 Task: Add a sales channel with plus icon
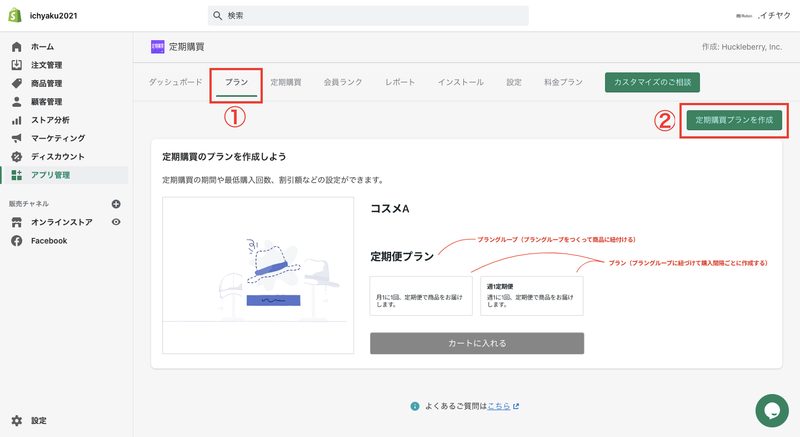[116, 204]
